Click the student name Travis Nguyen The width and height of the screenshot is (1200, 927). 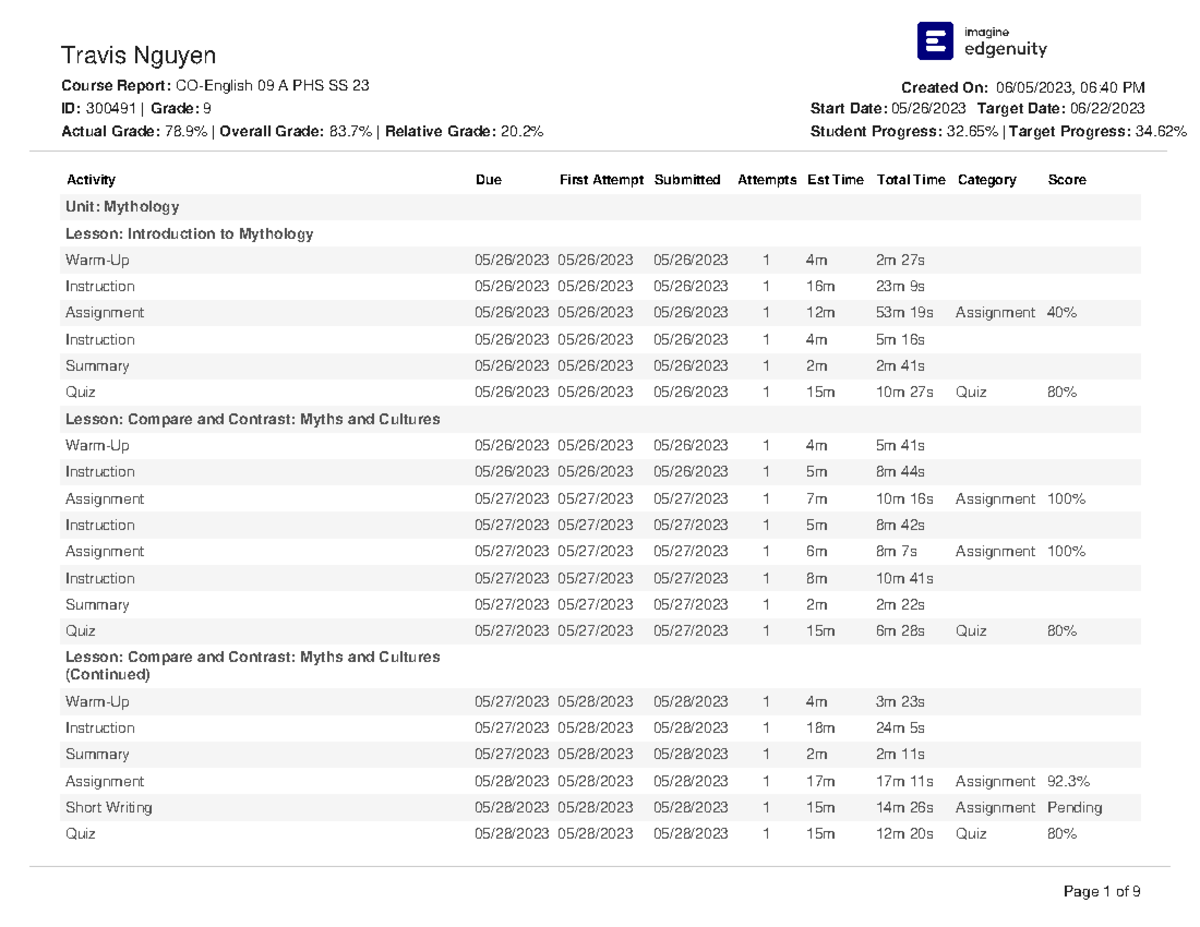(138, 54)
